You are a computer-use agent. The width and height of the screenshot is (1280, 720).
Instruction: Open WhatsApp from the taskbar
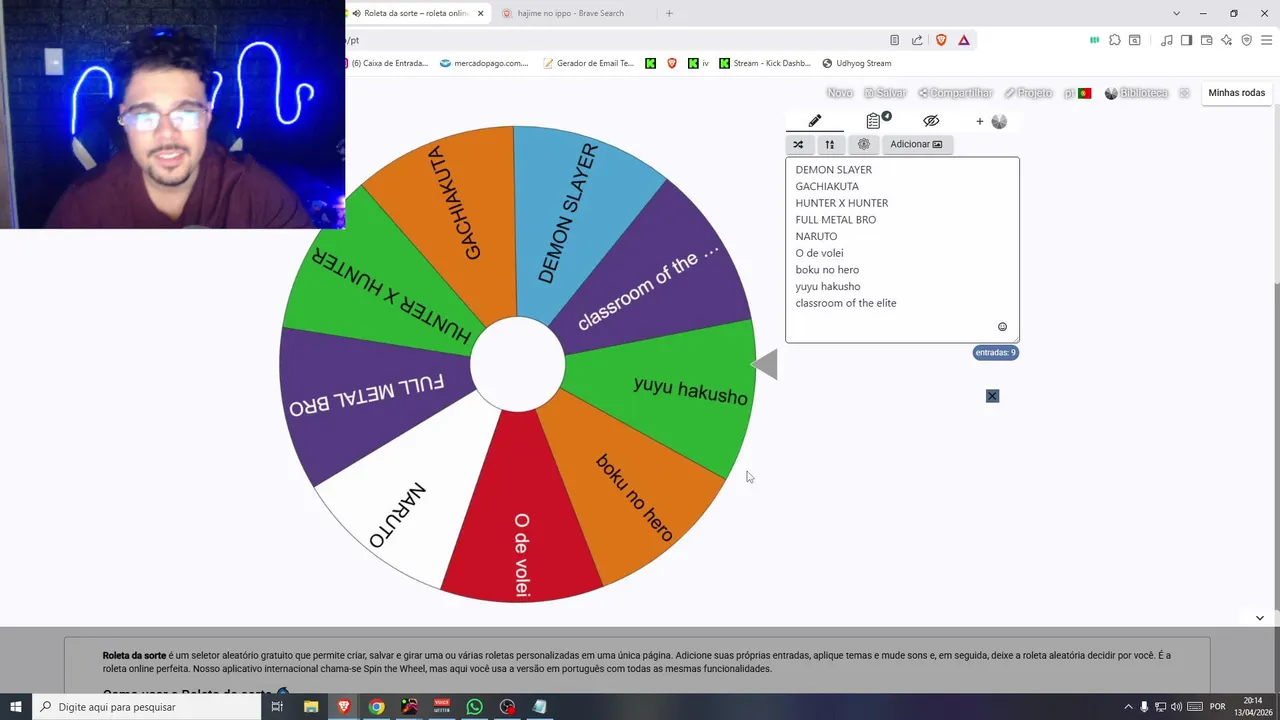click(x=474, y=707)
